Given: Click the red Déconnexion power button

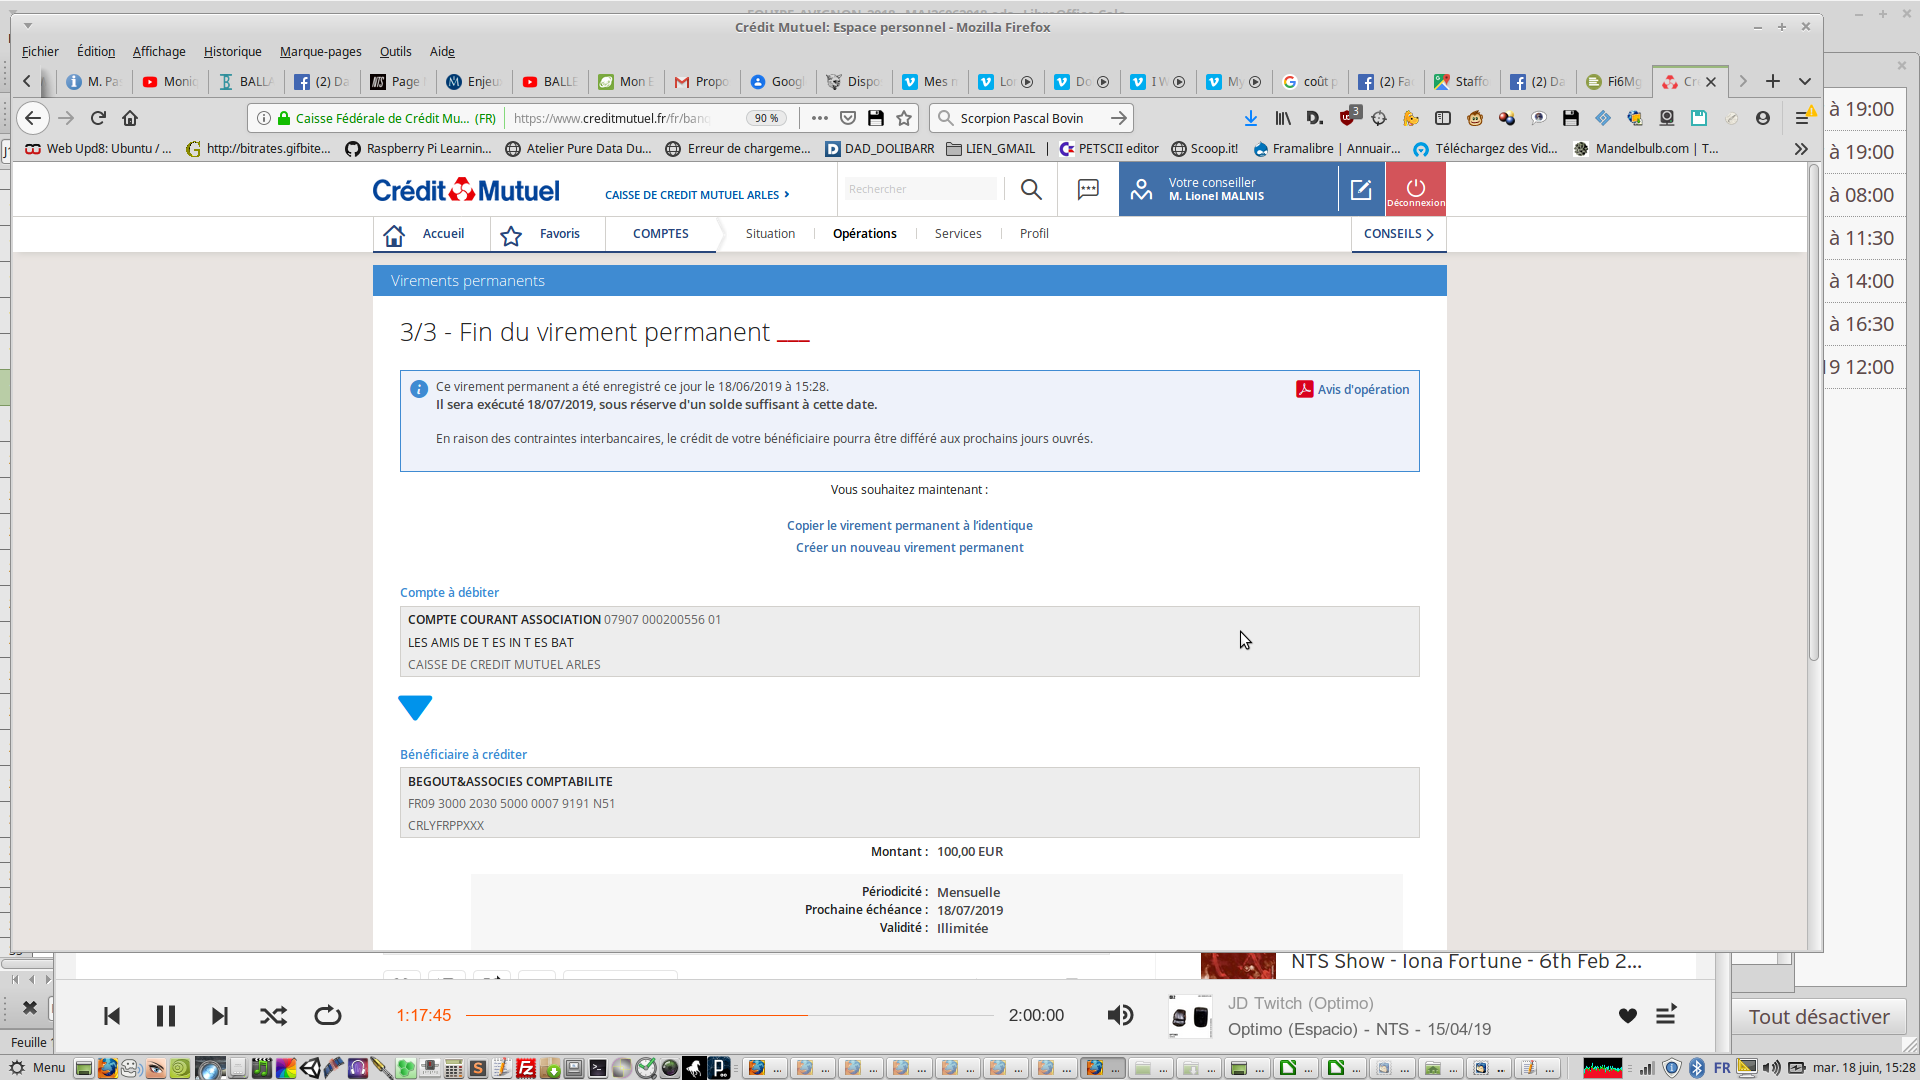Looking at the screenshot, I should tap(1415, 189).
